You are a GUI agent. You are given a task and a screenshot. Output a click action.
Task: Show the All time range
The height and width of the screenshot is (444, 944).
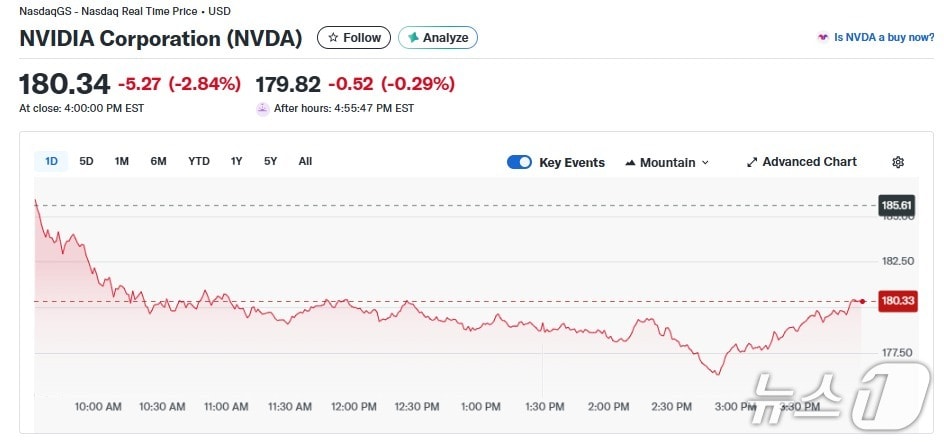pyautogui.click(x=305, y=161)
